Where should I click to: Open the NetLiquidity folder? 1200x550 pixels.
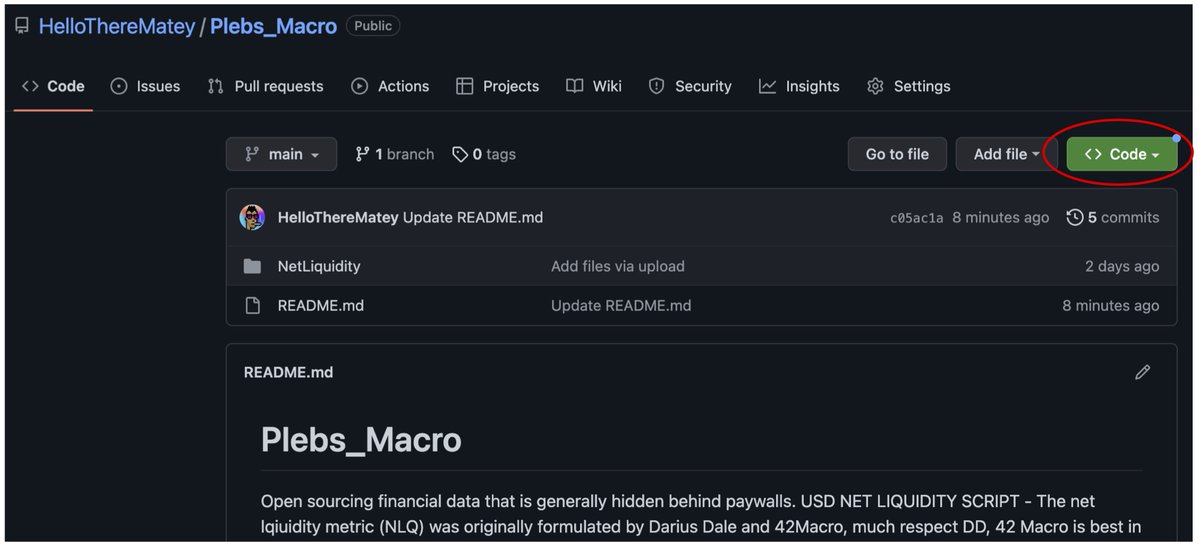point(319,266)
